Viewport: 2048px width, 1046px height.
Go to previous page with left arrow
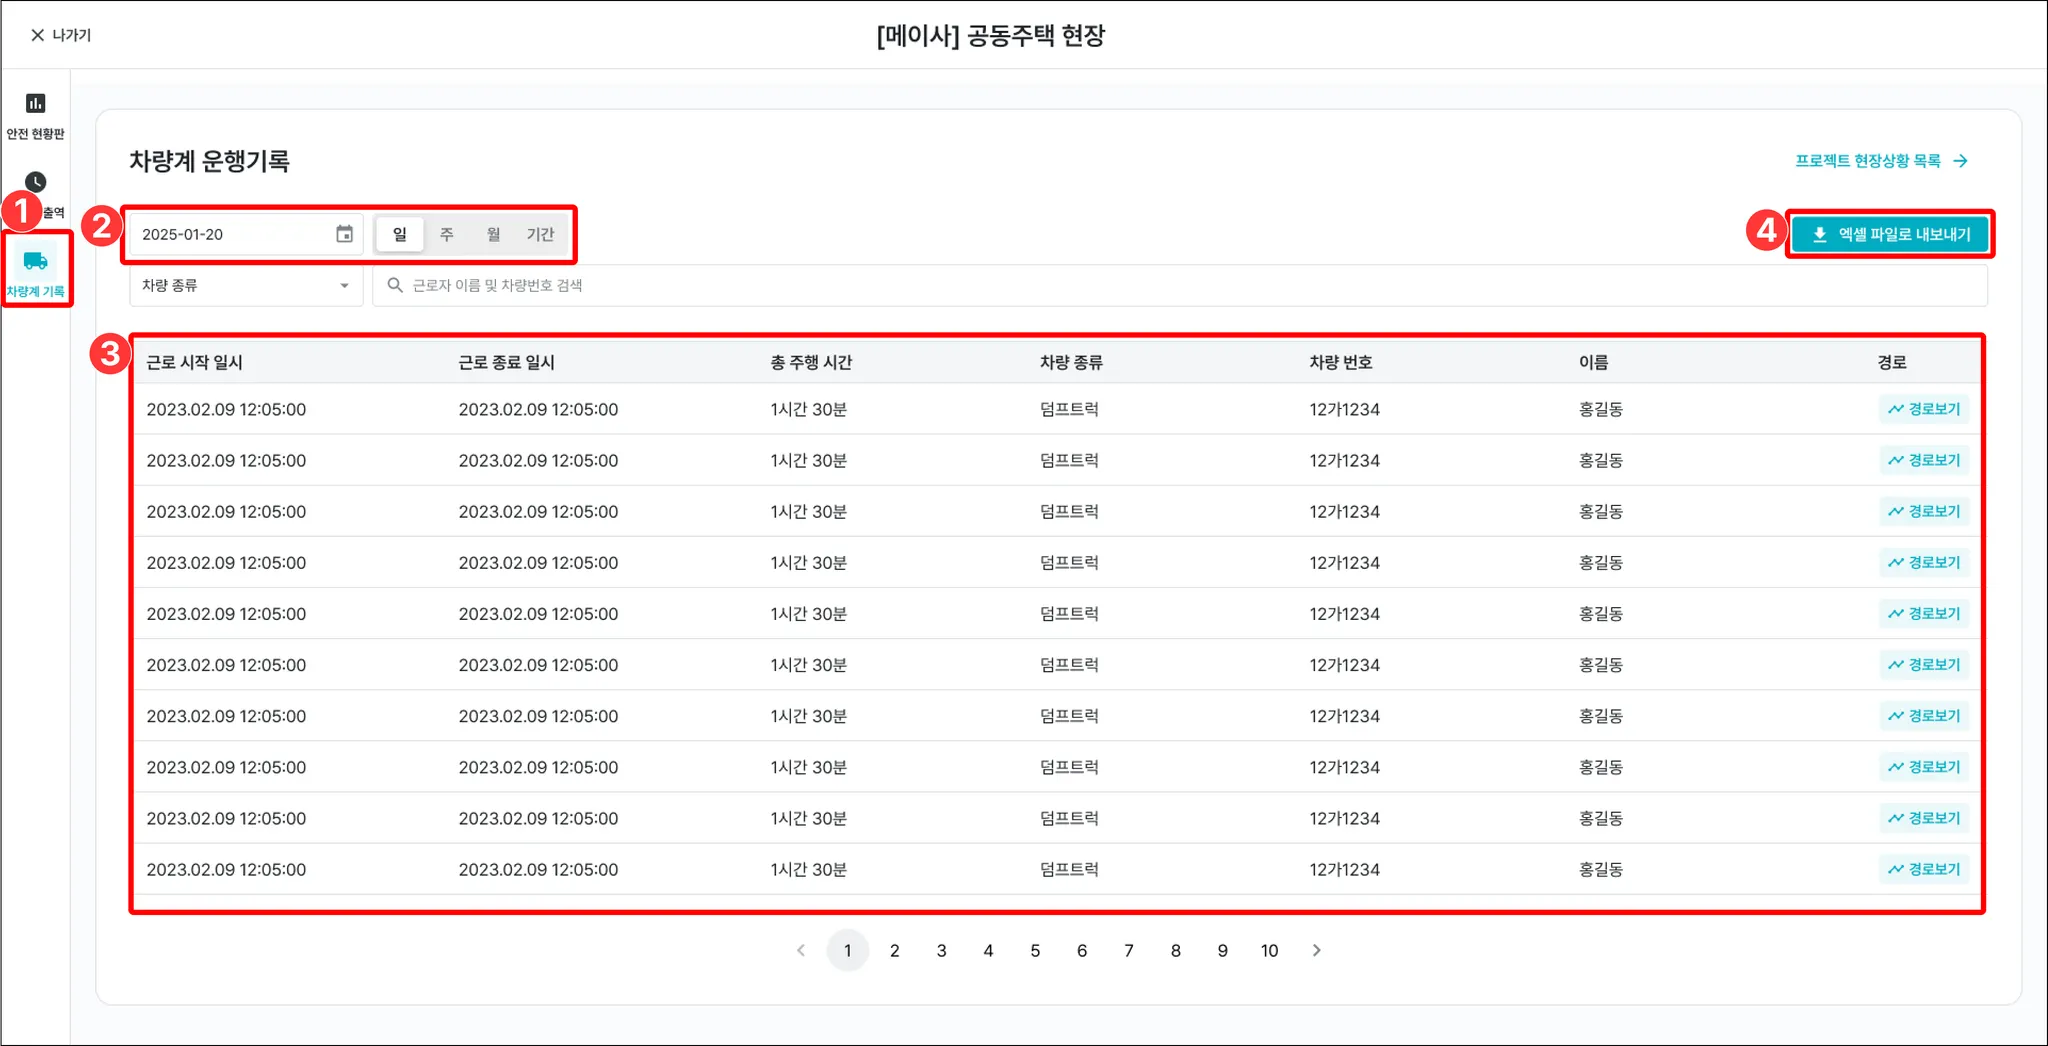point(801,951)
